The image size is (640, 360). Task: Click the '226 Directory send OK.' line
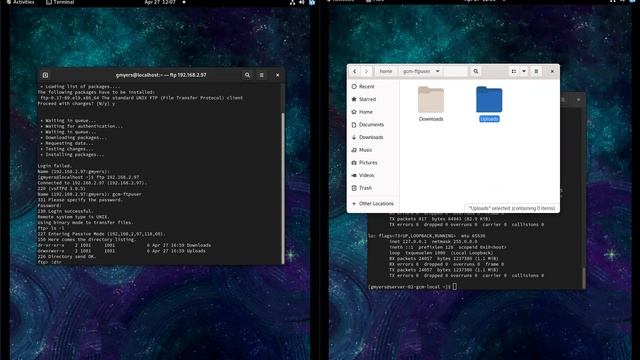click(x=67, y=257)
